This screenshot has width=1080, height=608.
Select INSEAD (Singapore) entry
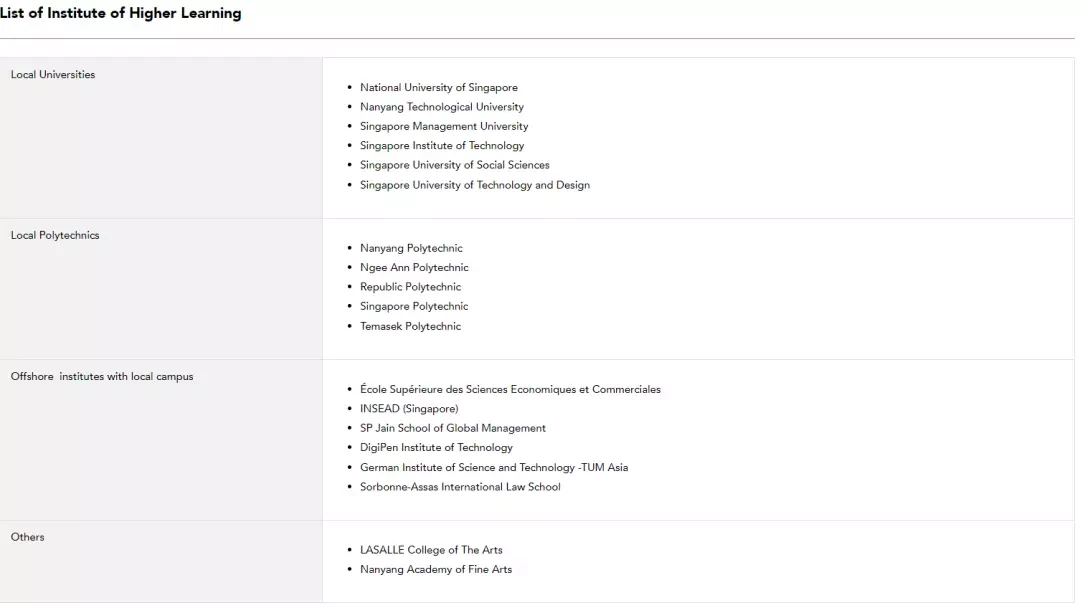coord(409,408)
